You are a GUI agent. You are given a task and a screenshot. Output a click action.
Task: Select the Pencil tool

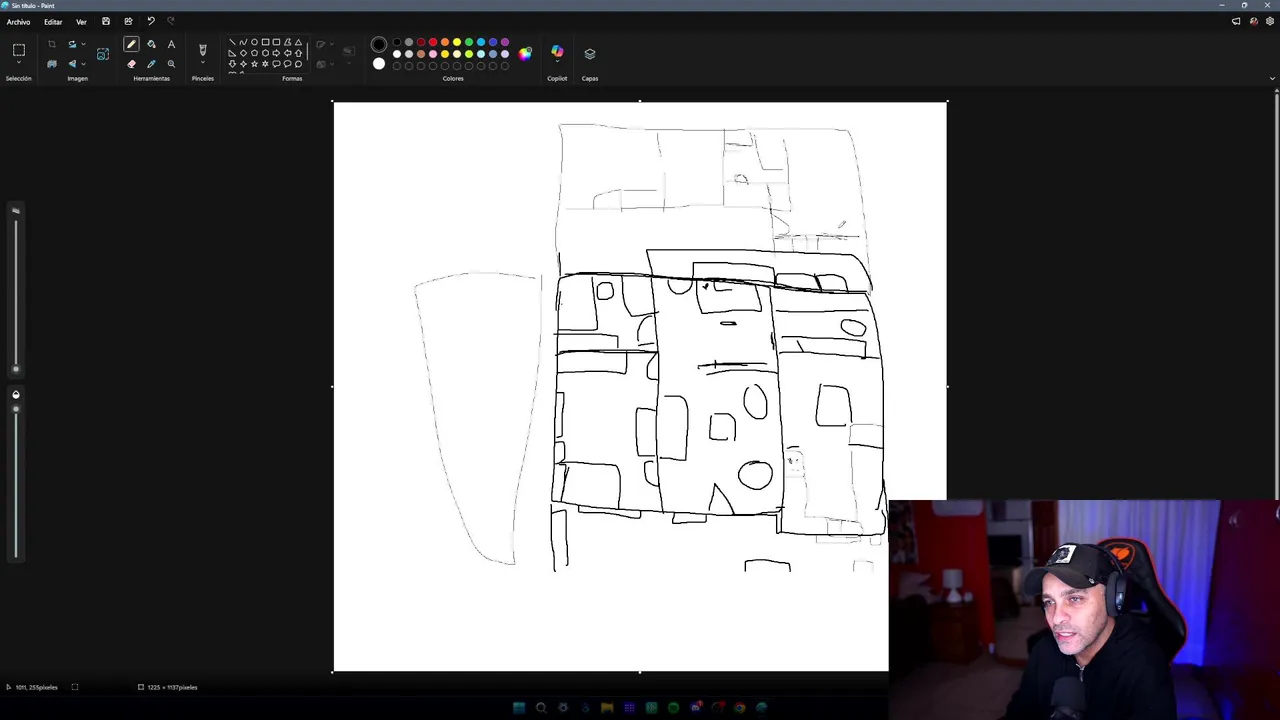131,44
